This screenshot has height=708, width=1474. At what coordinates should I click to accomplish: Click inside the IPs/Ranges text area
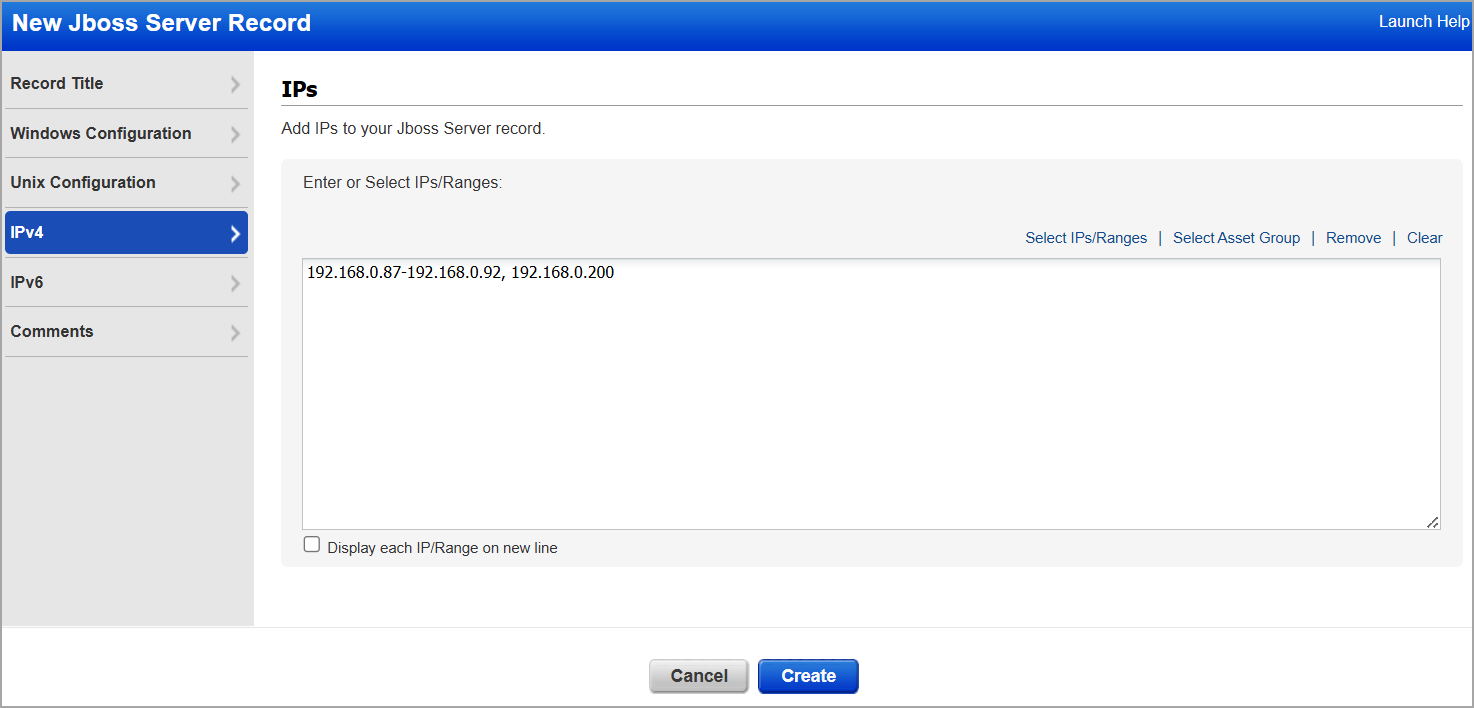pyautogui.click(x=871, y=394)
